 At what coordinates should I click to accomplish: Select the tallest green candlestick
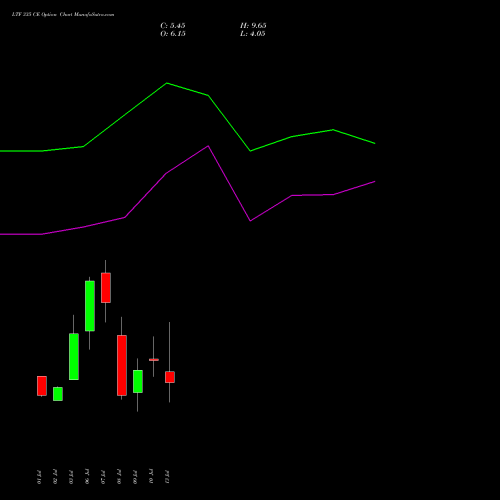(90, 306)
